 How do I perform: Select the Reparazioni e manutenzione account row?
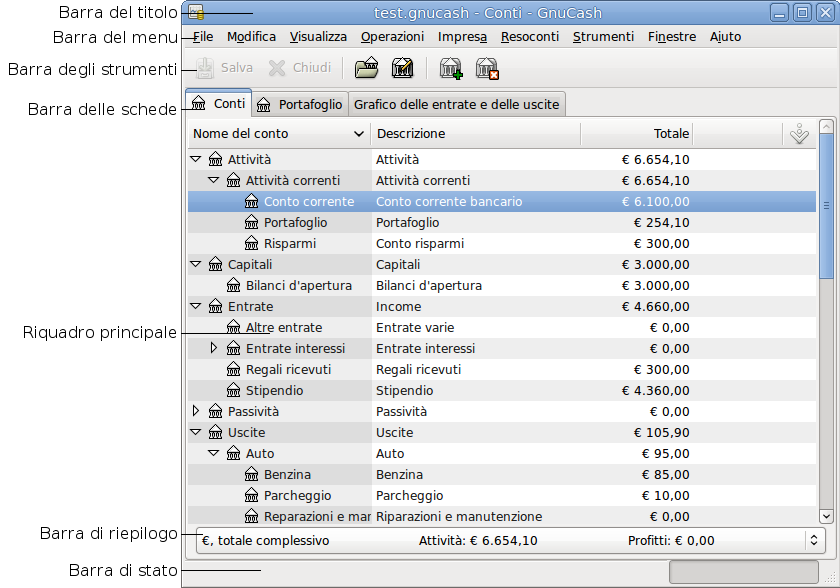pos(501,516)
